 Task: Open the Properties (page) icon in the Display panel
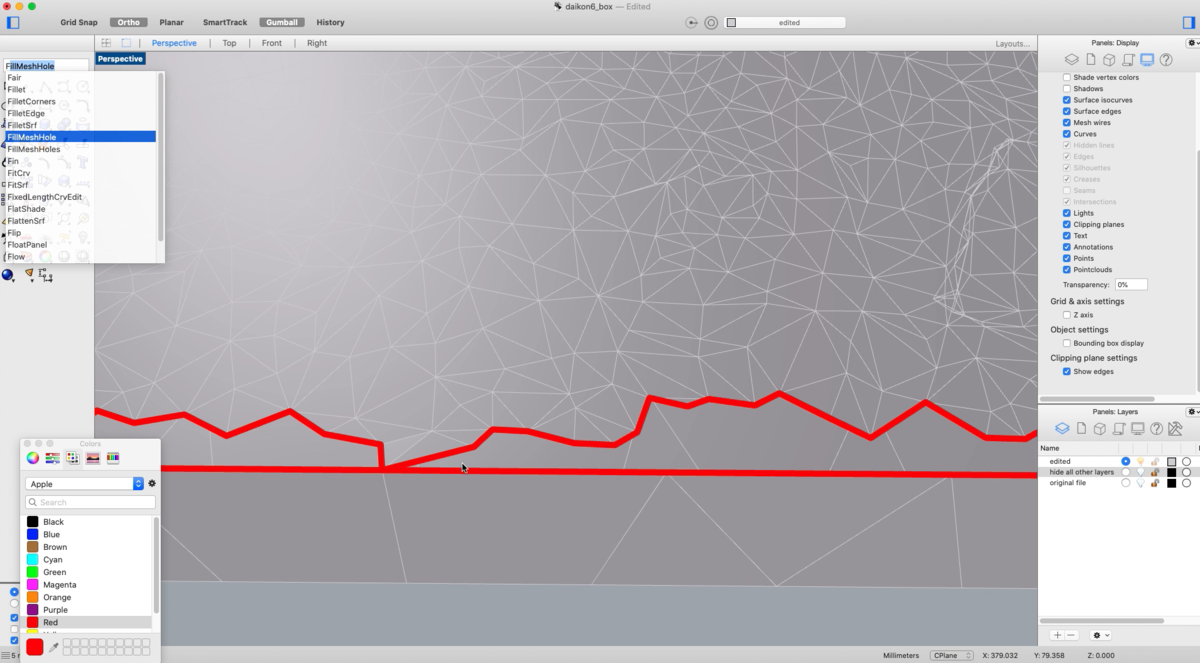[x=1090, y=60]
